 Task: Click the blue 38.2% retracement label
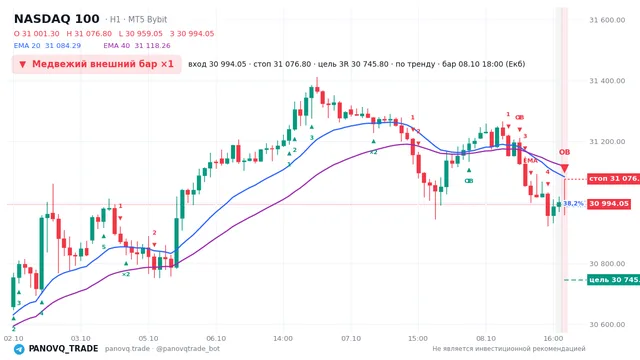click(573, 203)
